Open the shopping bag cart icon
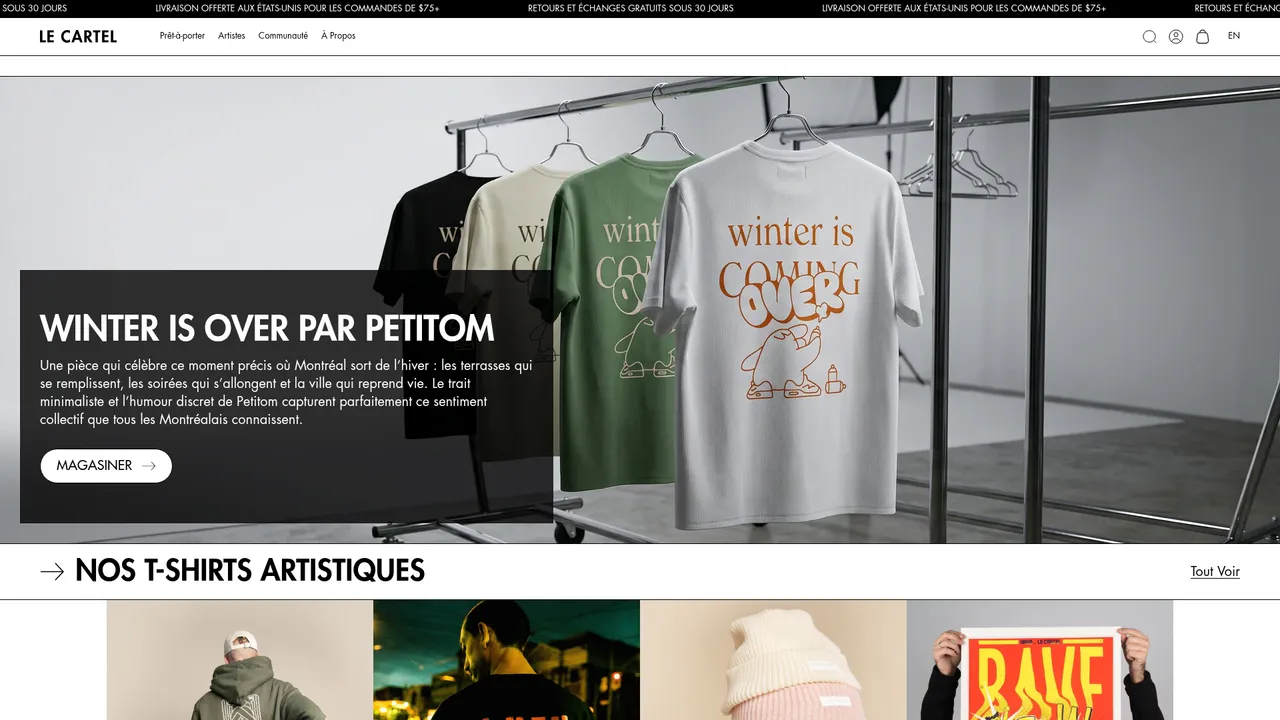 (1203, 37)
